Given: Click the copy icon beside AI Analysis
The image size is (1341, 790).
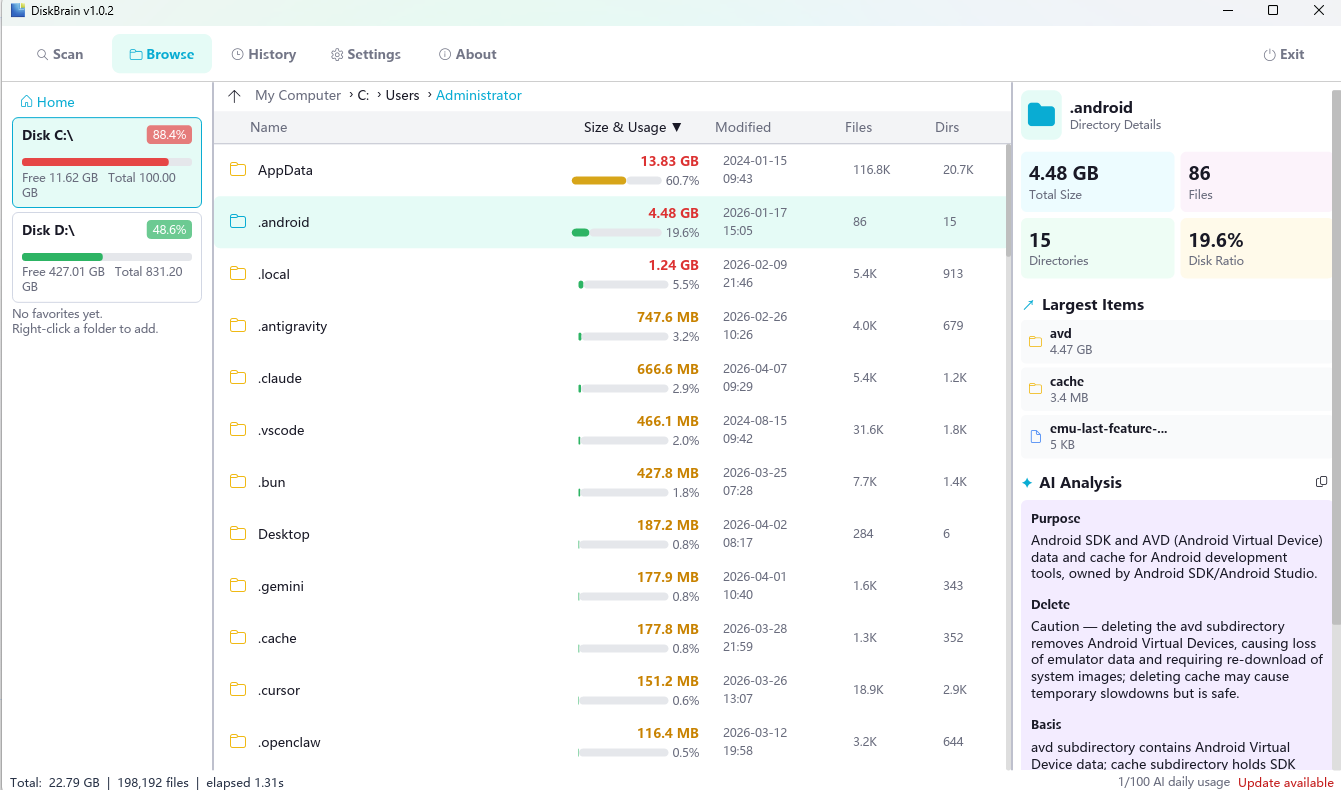Looking at the screenshot, I should click(x=1322, y=482).
